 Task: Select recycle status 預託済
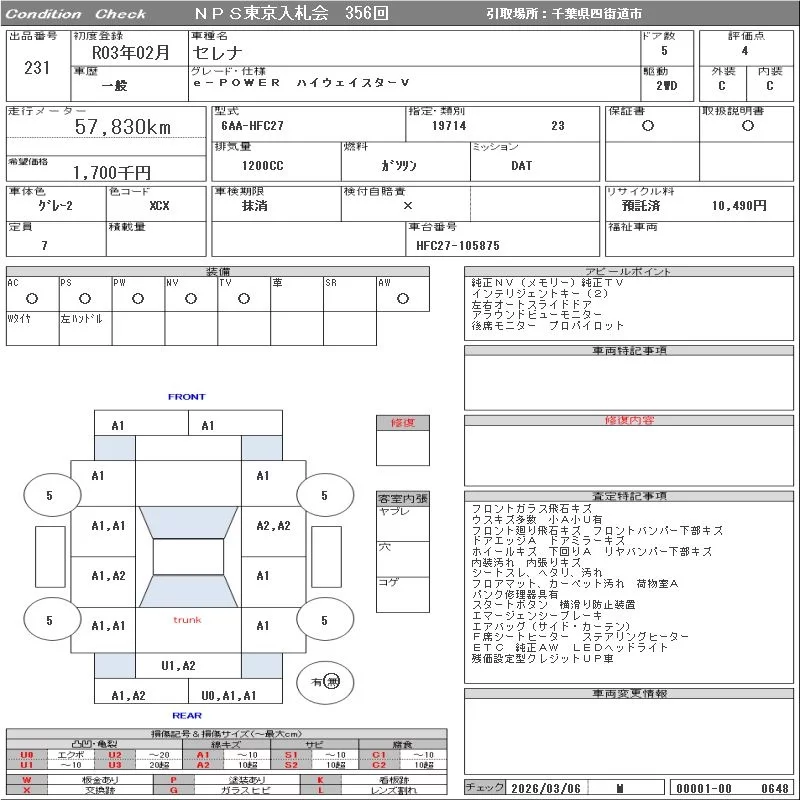point(641,206)
